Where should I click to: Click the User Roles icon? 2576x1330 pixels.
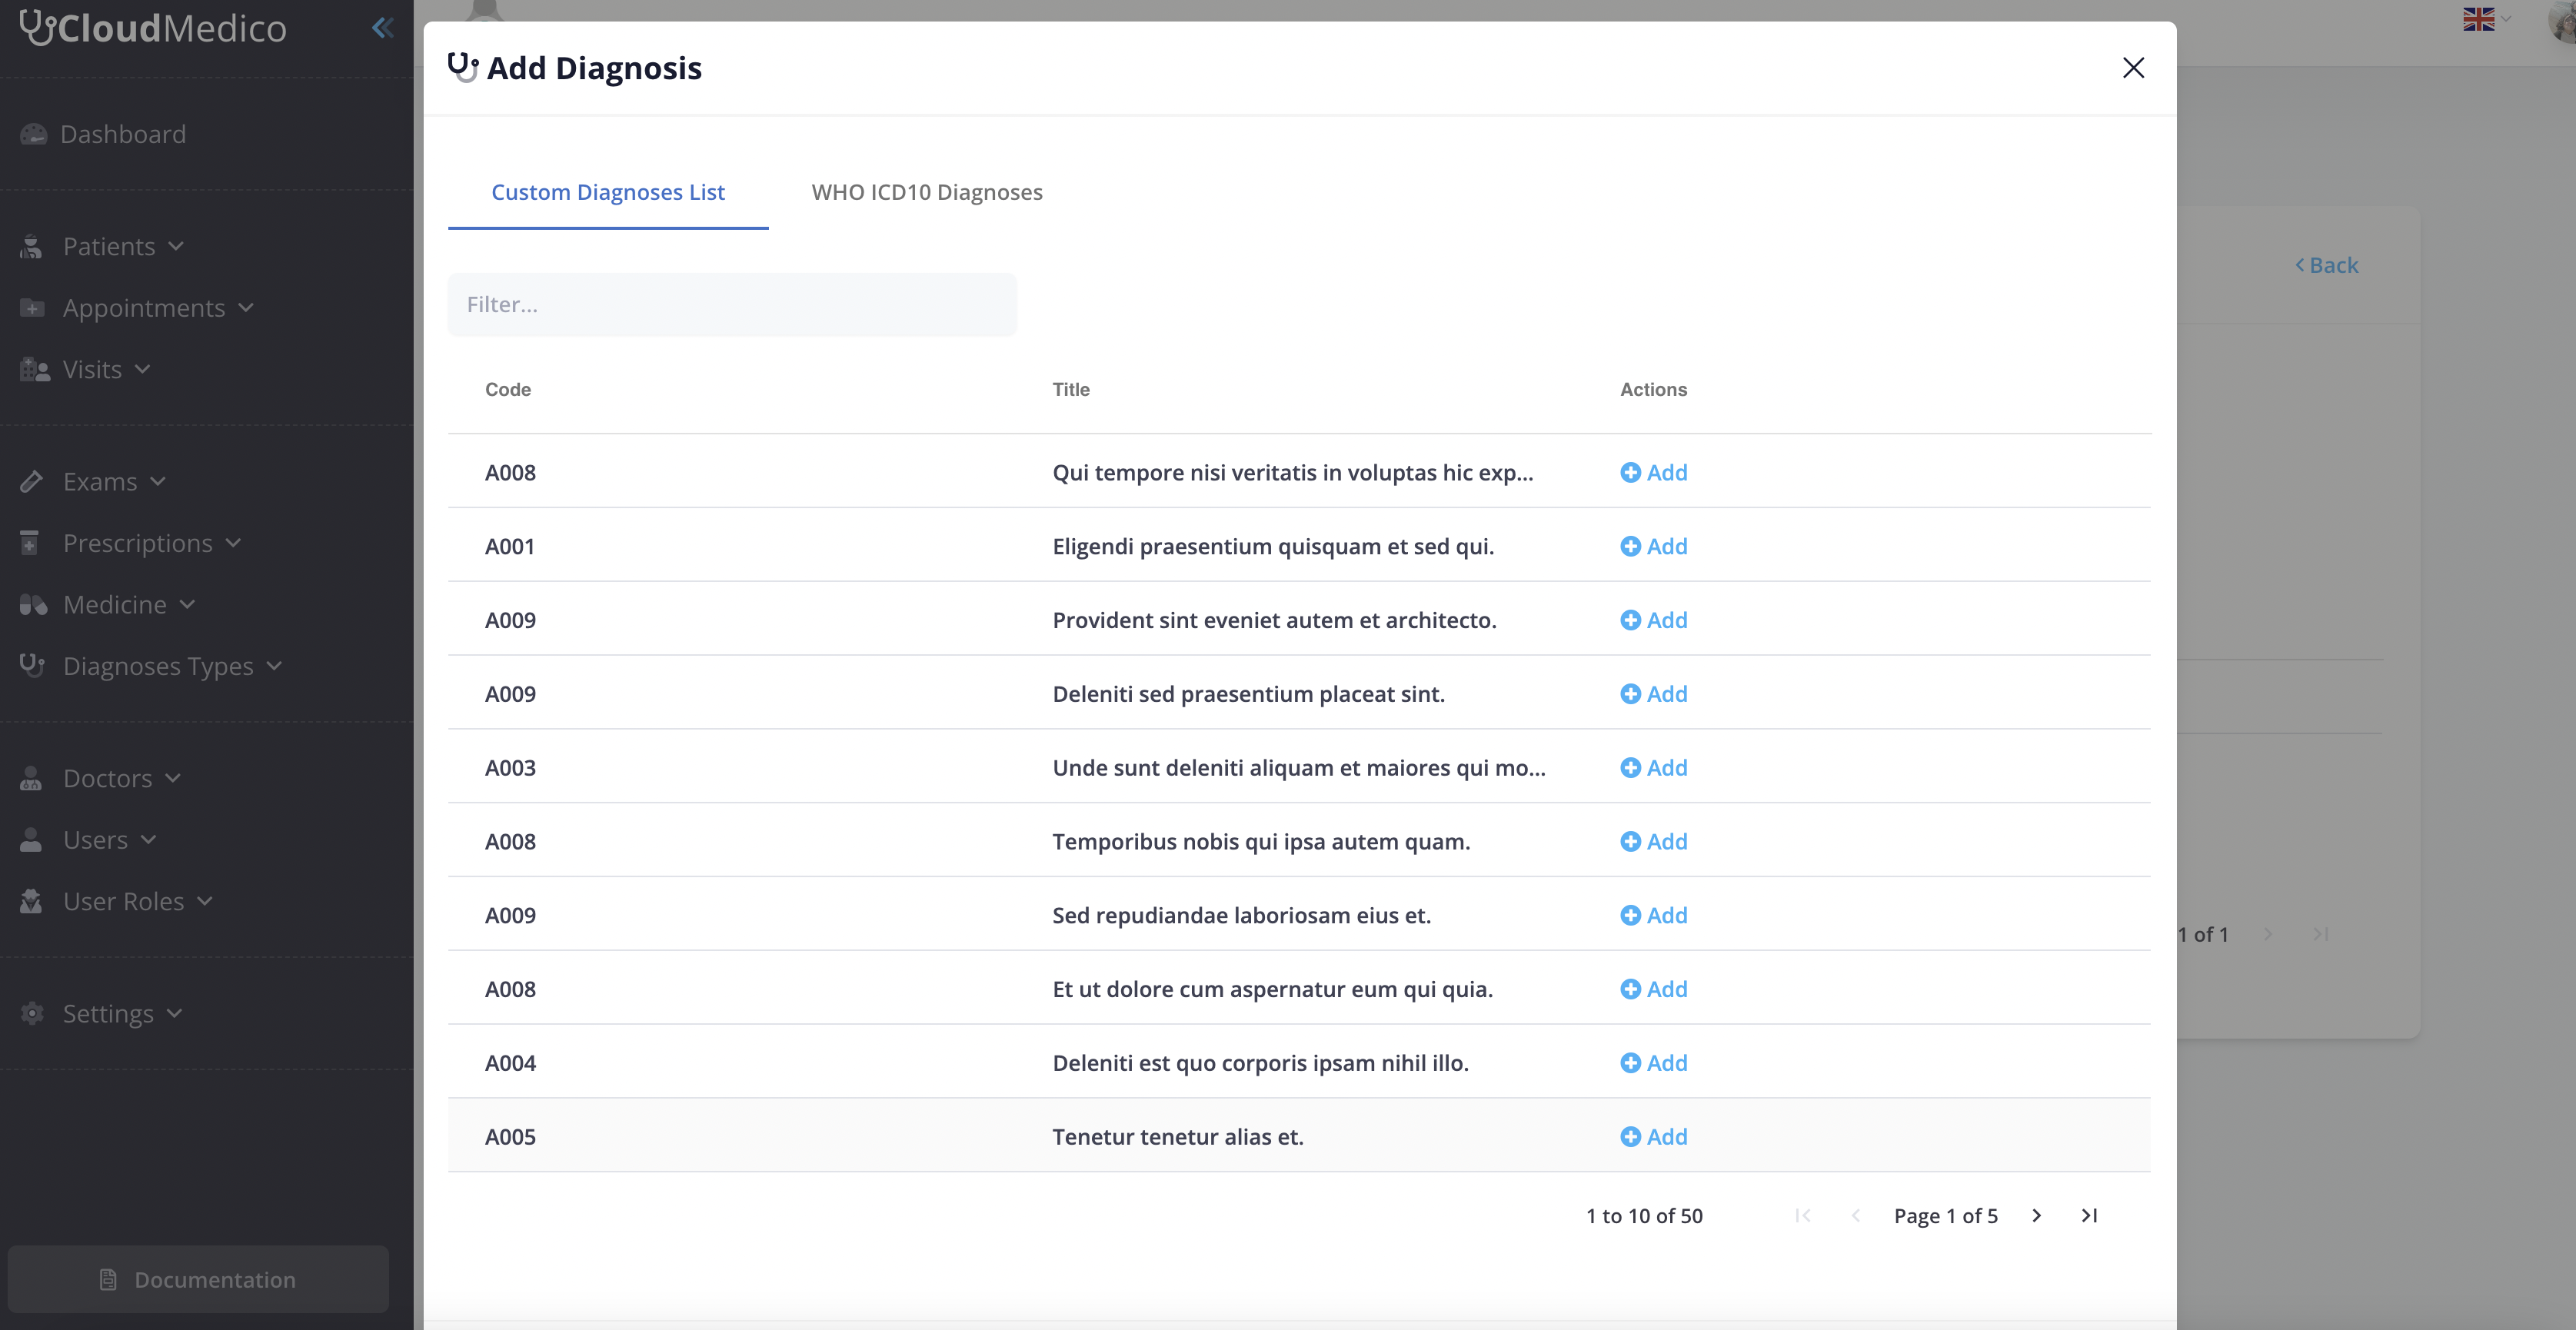31,901
